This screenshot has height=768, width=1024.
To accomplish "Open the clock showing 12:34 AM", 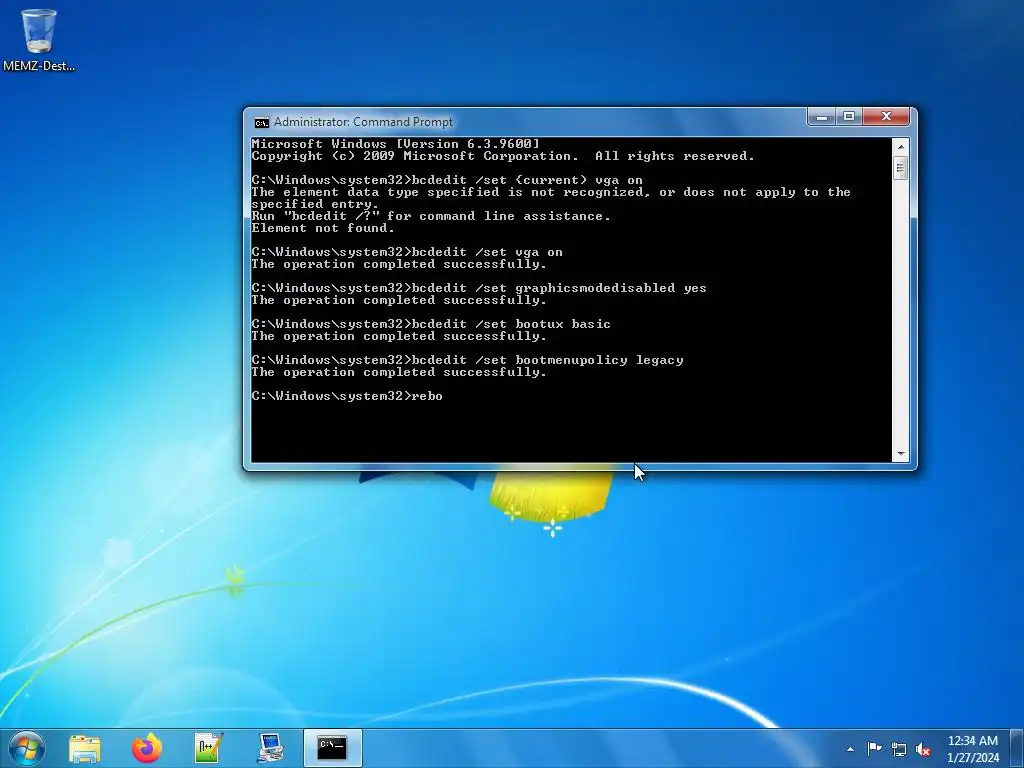I will tap(973, 749).
